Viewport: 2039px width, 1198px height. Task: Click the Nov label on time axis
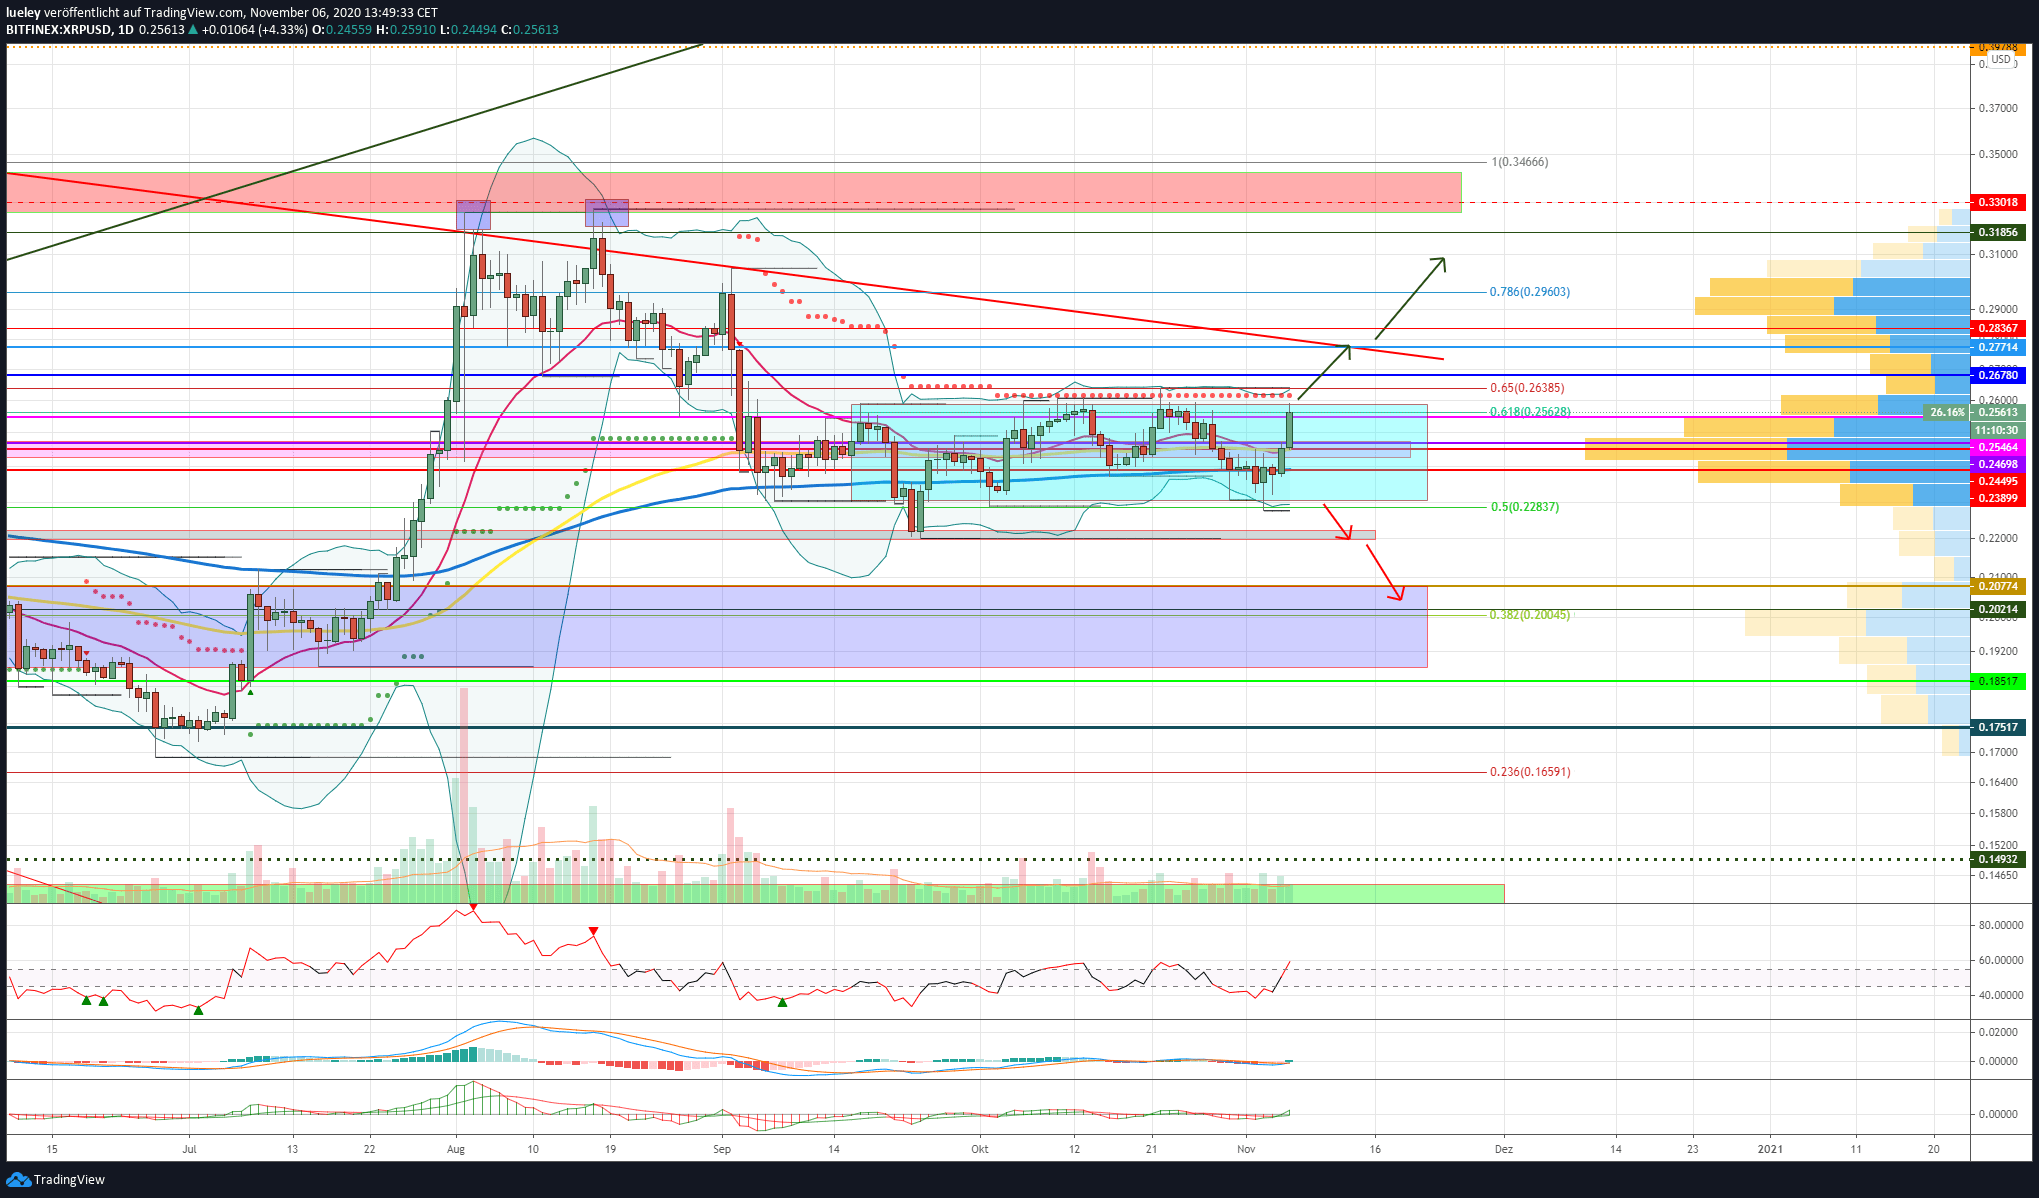[1246, 1149]
